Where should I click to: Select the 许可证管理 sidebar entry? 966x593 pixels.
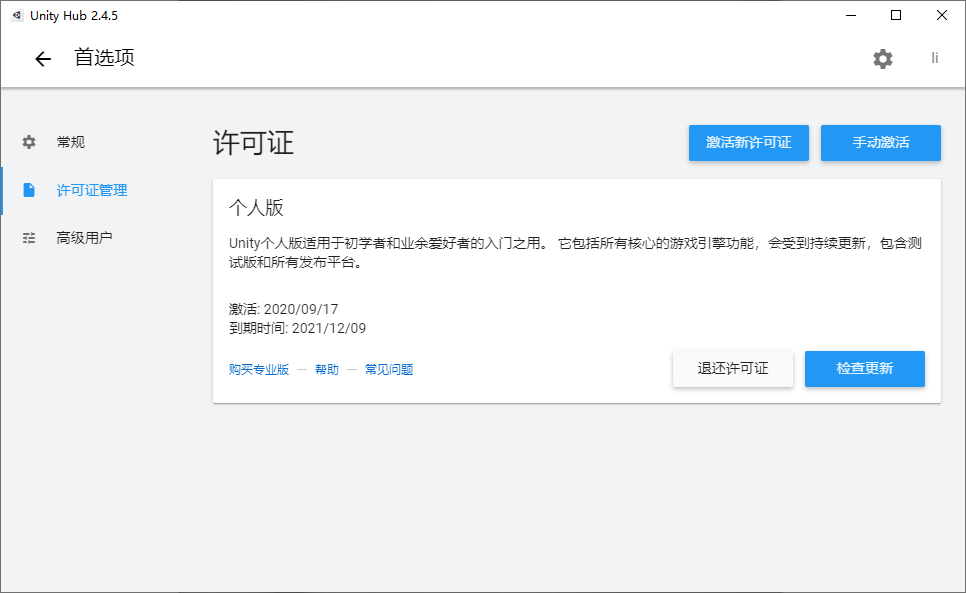[x=92, y=190]
